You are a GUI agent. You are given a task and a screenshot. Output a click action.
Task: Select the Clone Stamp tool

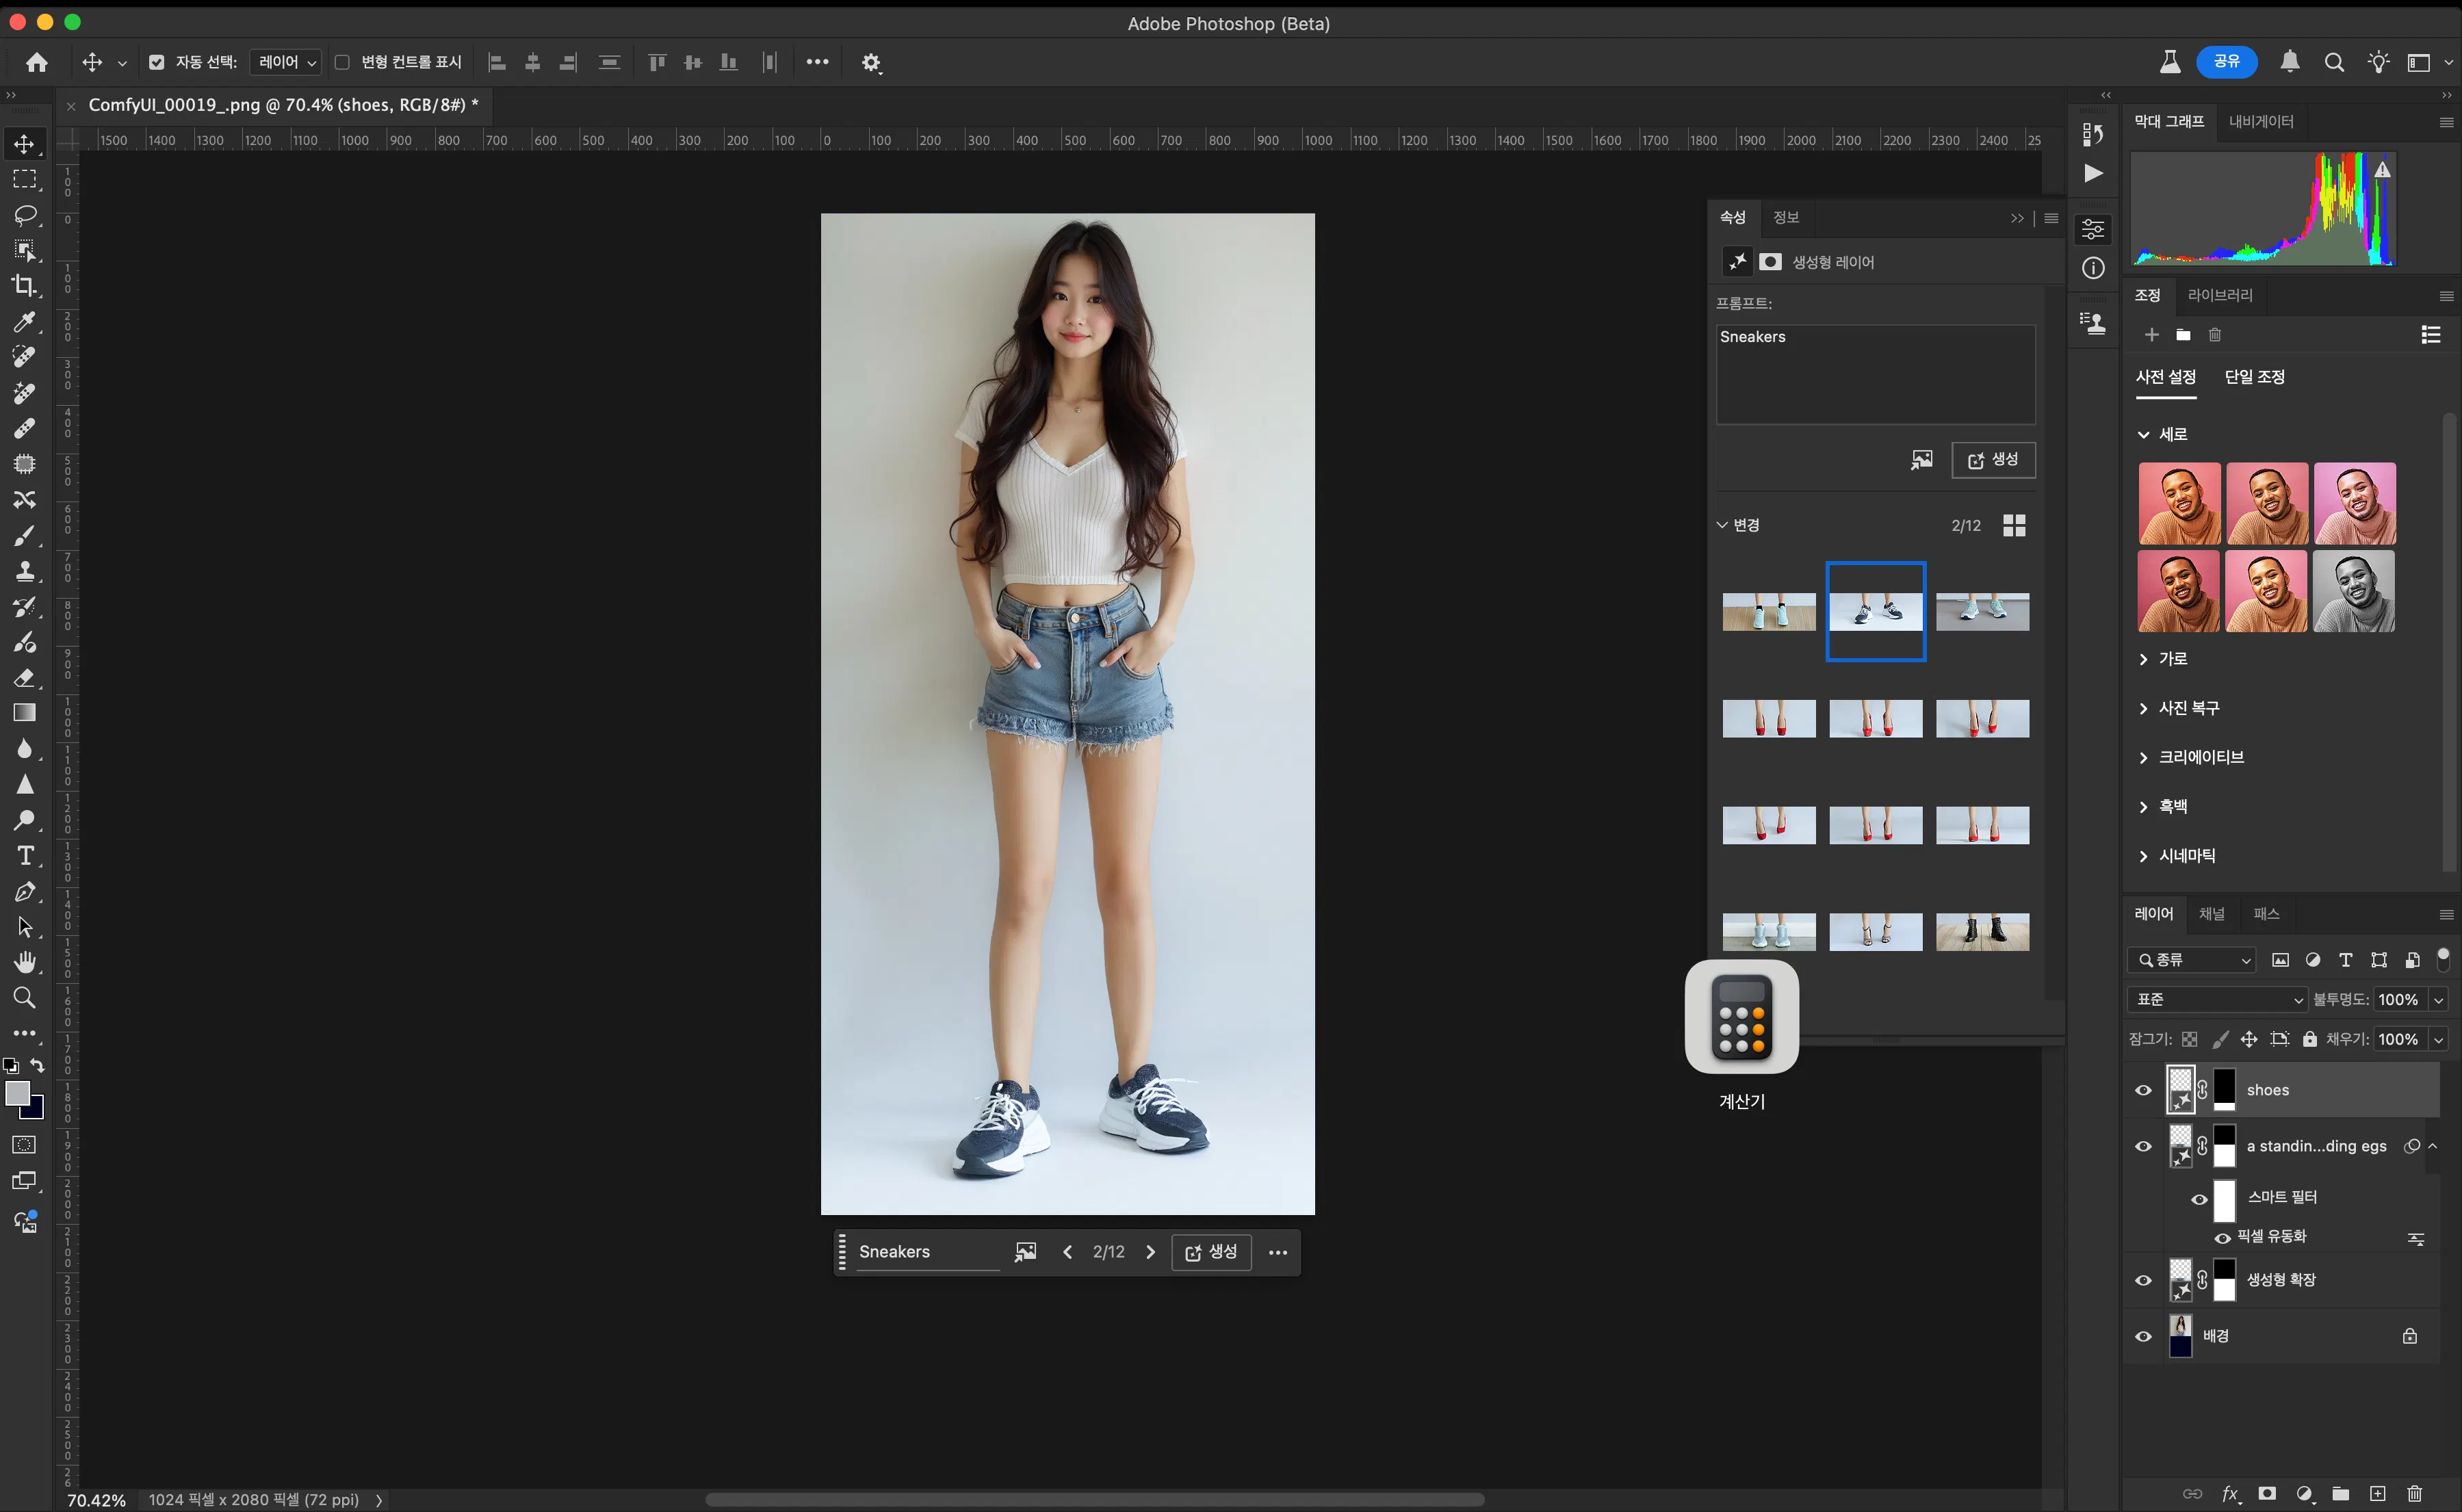click(25, 571)
